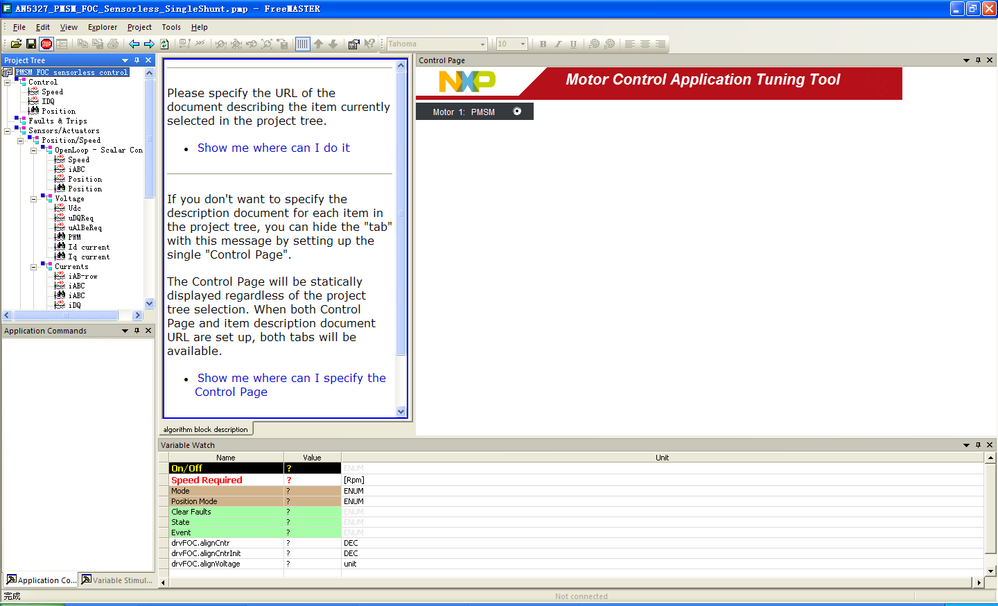
Task: Click Project Tree vertical scrollbar down arrow
Action: tap(150, 304)
